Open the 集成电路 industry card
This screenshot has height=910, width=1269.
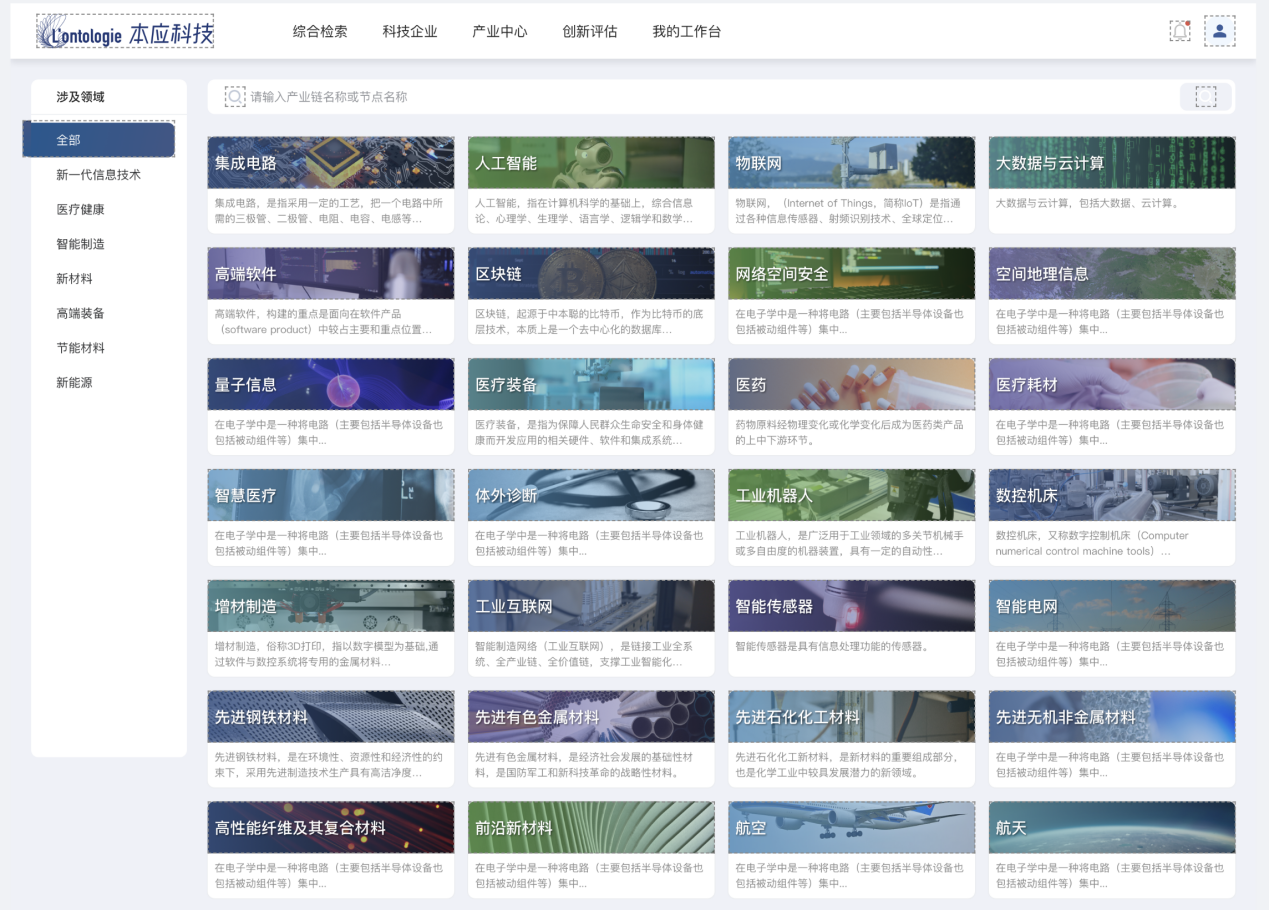(x=330, y=163)
